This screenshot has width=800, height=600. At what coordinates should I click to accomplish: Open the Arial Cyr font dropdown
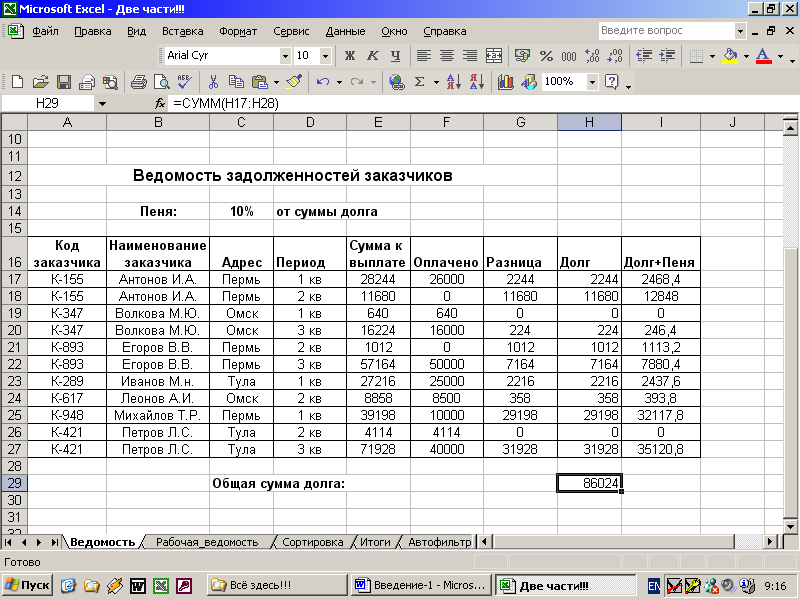285,56
